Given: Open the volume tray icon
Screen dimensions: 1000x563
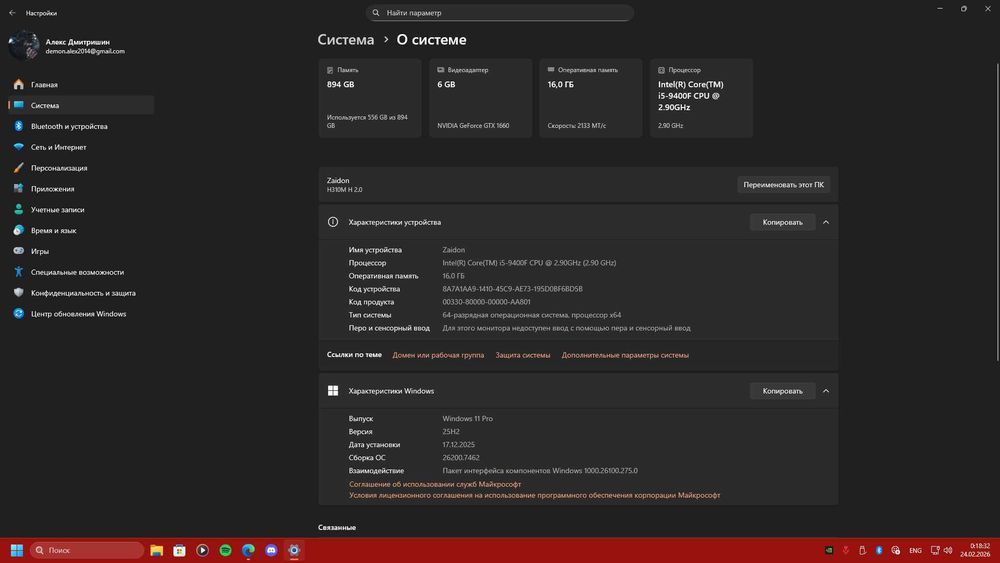Looking at the screenshot, I should pos(948,550).
